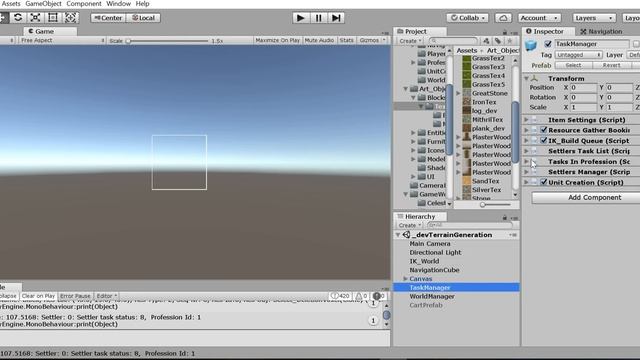Click the blue cube GameObject icon in Inspector
640x360 pixels.
click(x=531, y=45)
